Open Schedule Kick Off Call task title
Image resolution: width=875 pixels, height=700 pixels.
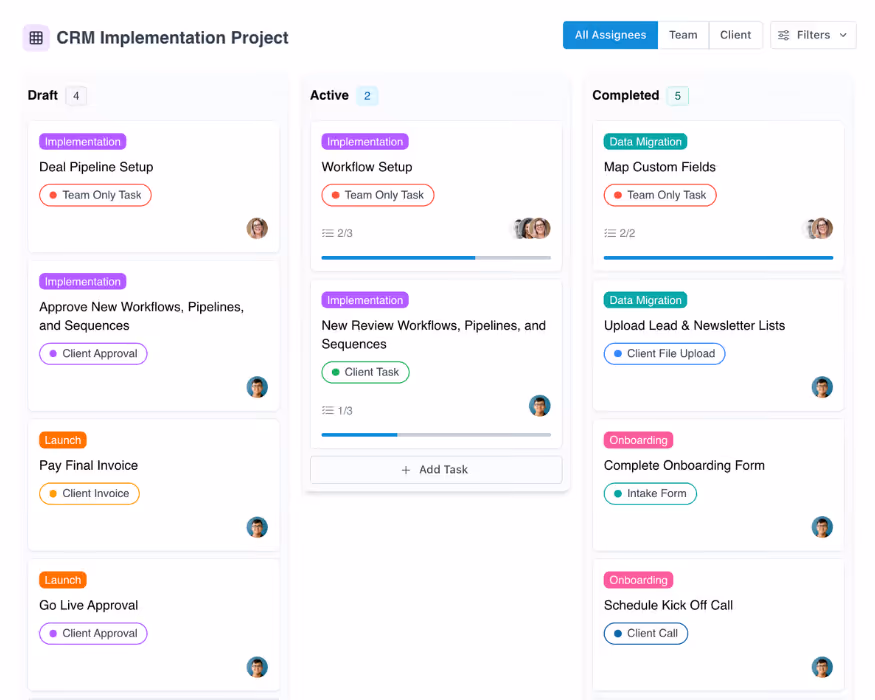[668, 605]
